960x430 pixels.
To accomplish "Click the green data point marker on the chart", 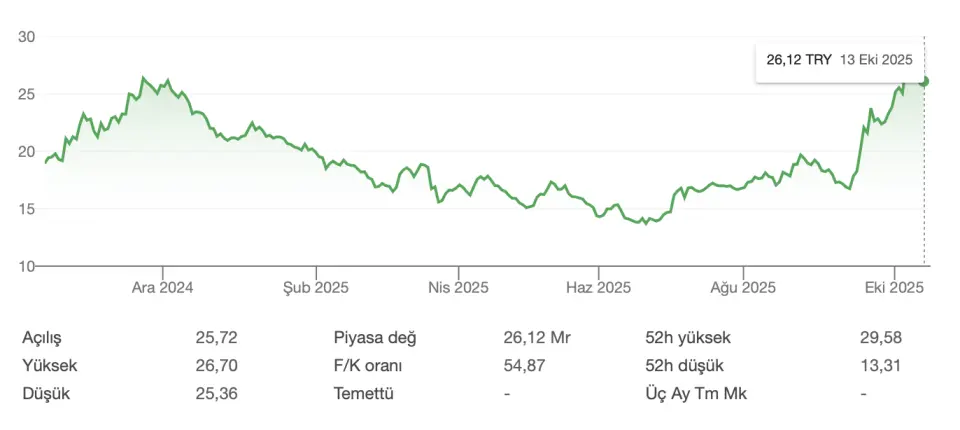I will coord(925,81).
